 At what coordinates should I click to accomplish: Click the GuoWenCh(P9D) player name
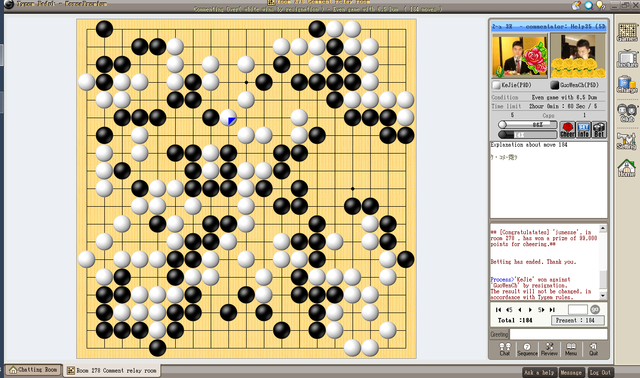(579, 85)
